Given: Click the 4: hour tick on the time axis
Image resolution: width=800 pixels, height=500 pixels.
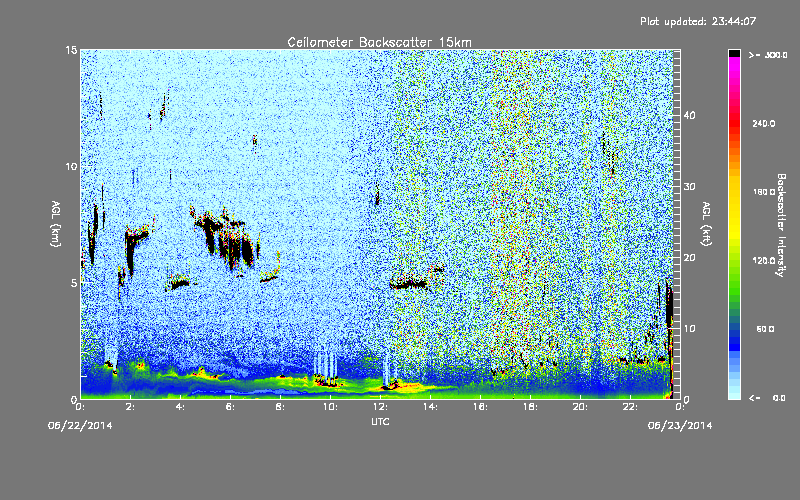Looking at the screenshot, I should 181,407.
